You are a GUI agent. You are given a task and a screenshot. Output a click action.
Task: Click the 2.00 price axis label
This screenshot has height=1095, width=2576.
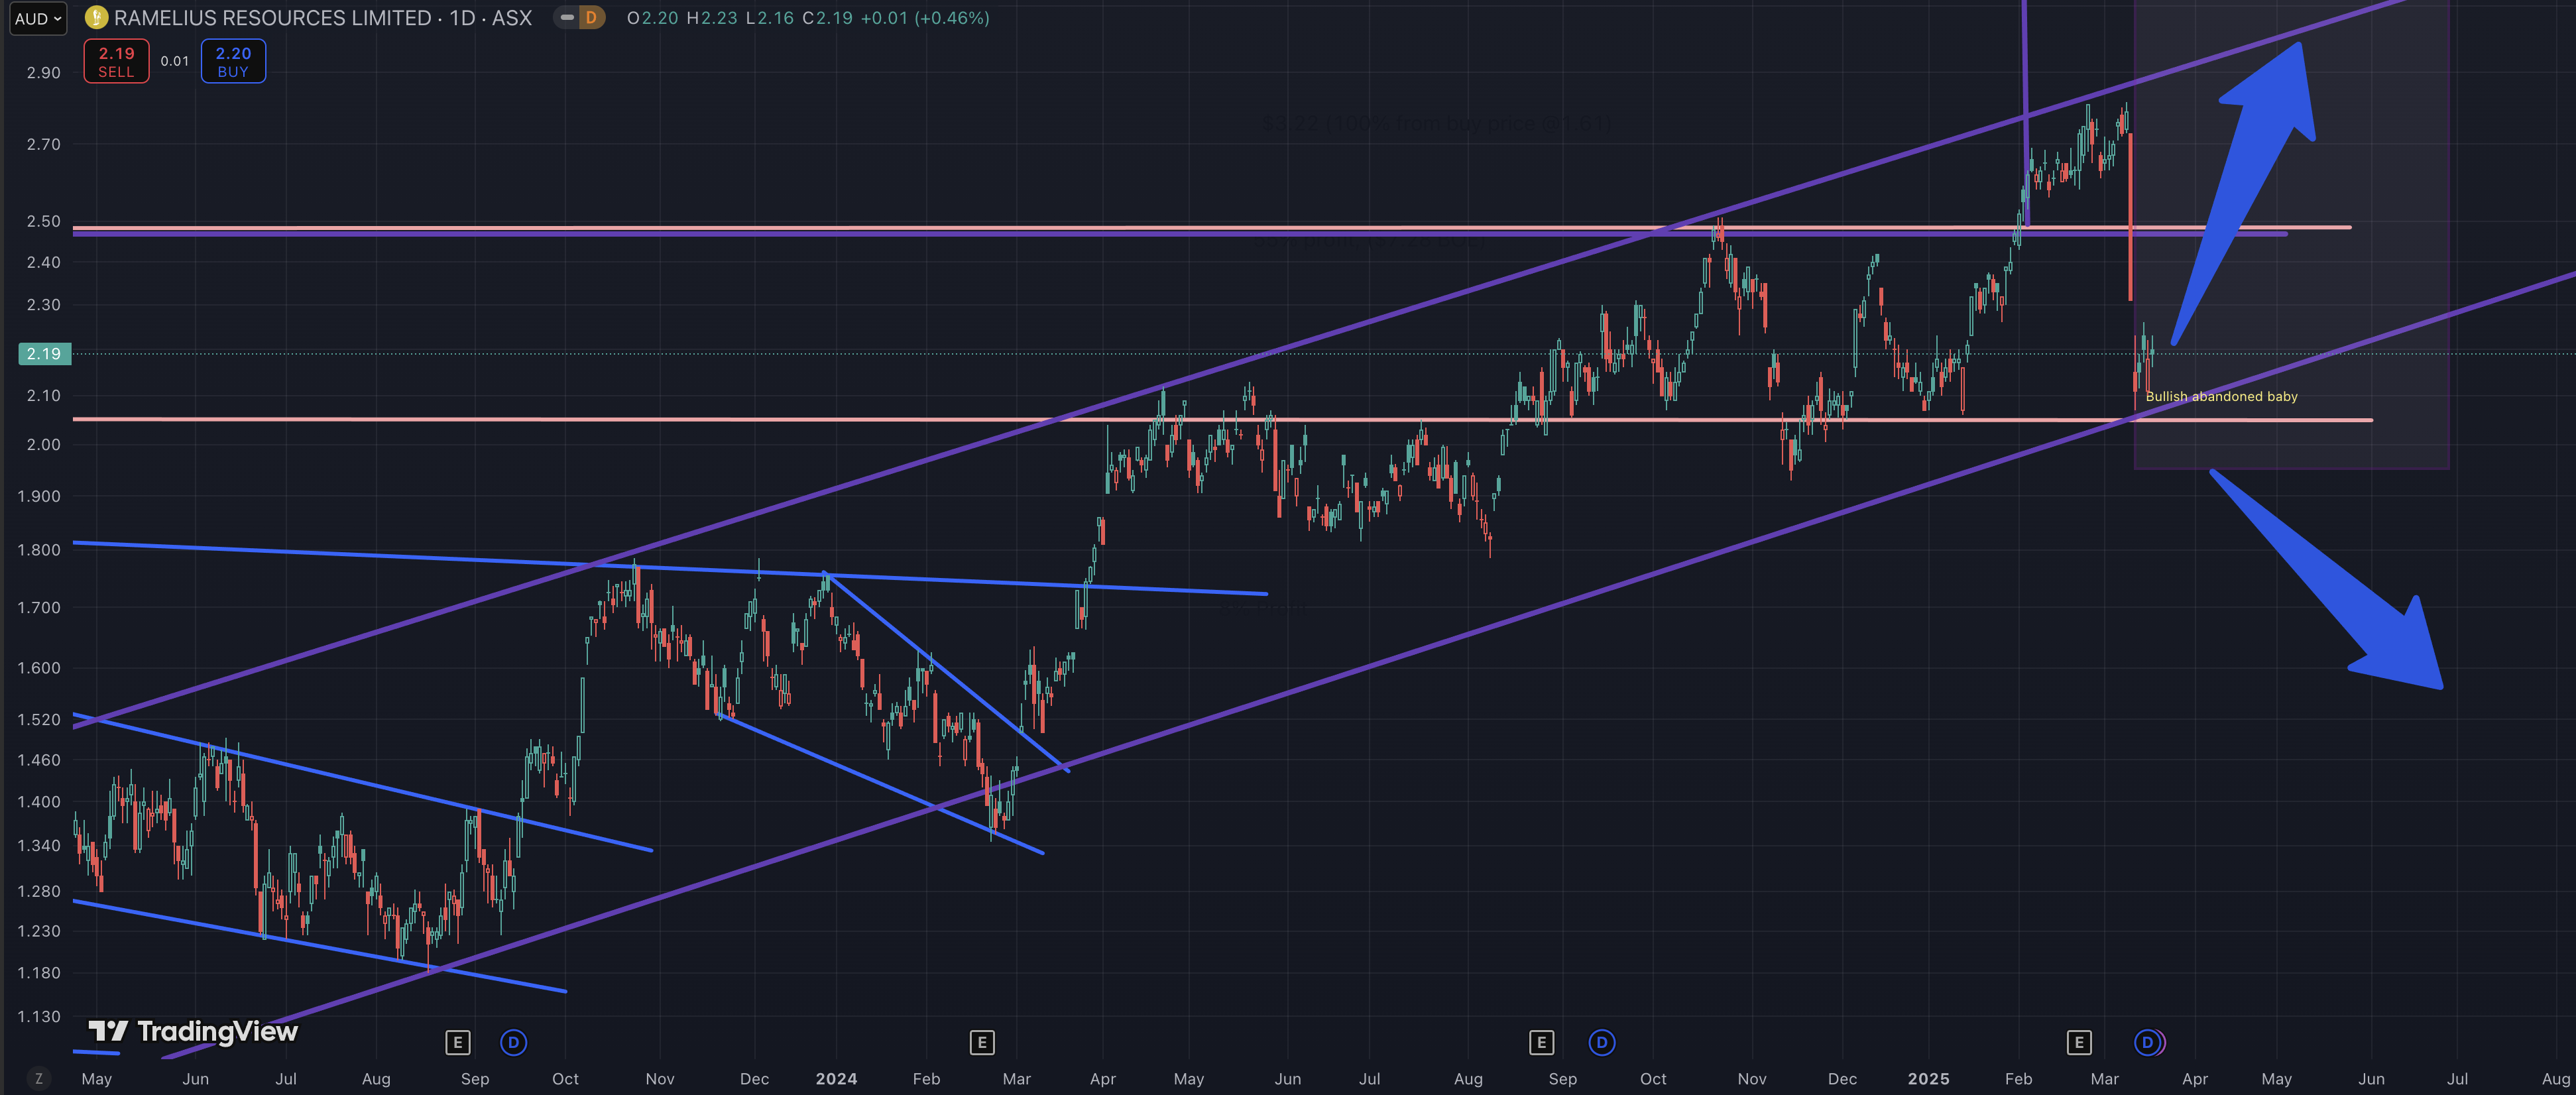[44, 444]
